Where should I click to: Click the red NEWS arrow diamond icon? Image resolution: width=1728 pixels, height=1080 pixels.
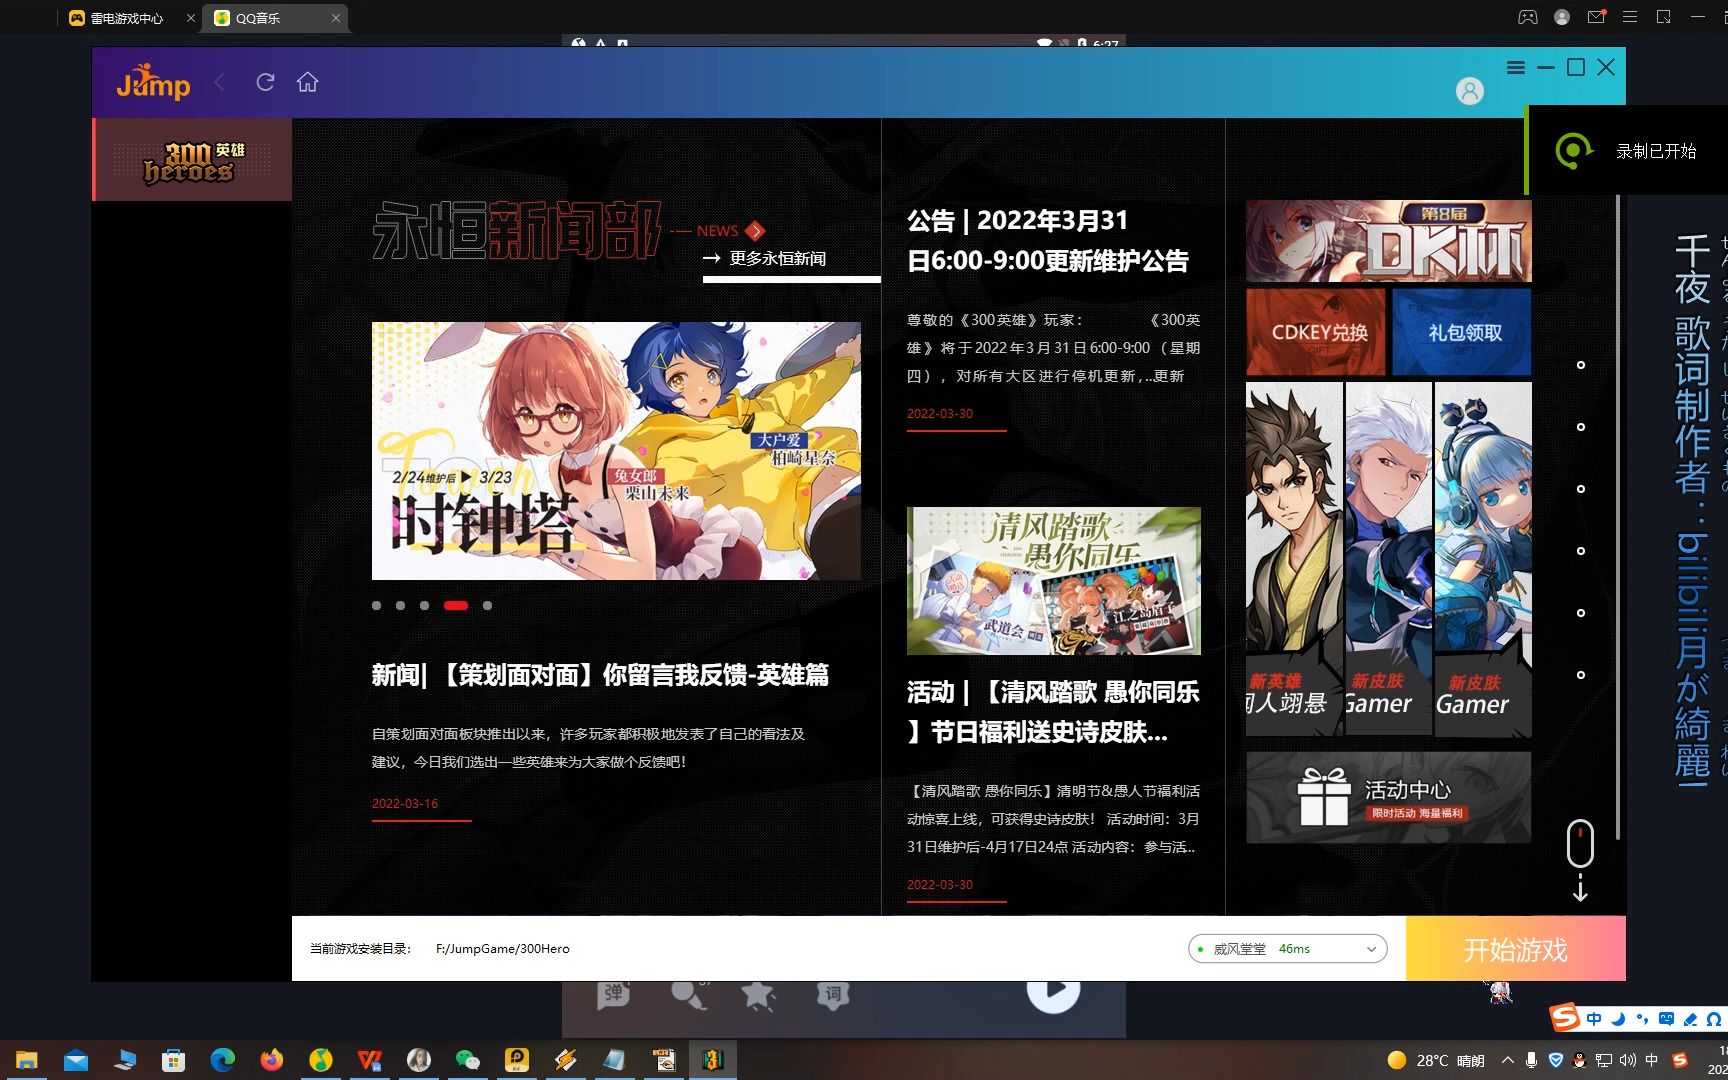(x=755, y=231)
